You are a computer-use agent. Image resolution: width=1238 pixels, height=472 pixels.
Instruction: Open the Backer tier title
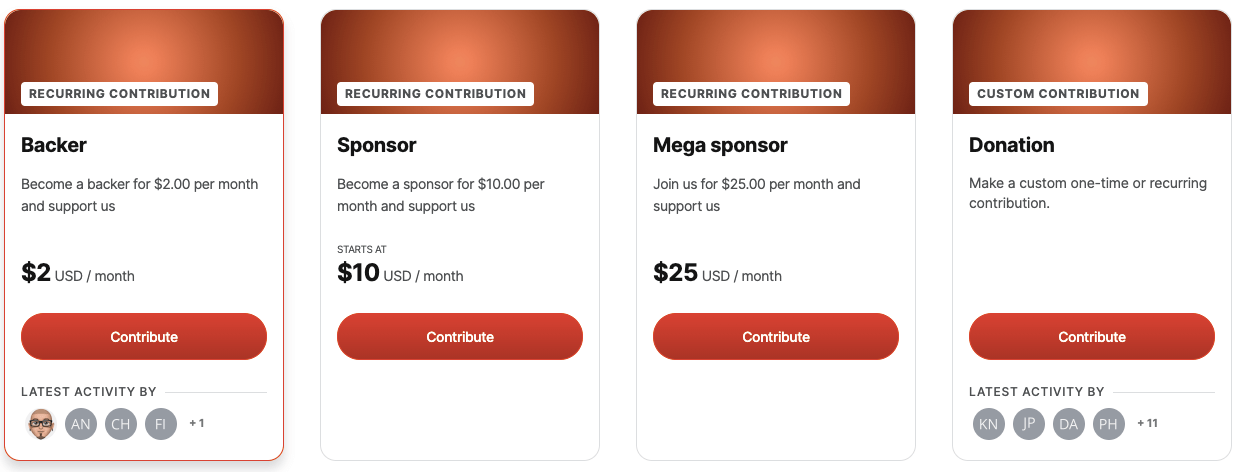54,145
